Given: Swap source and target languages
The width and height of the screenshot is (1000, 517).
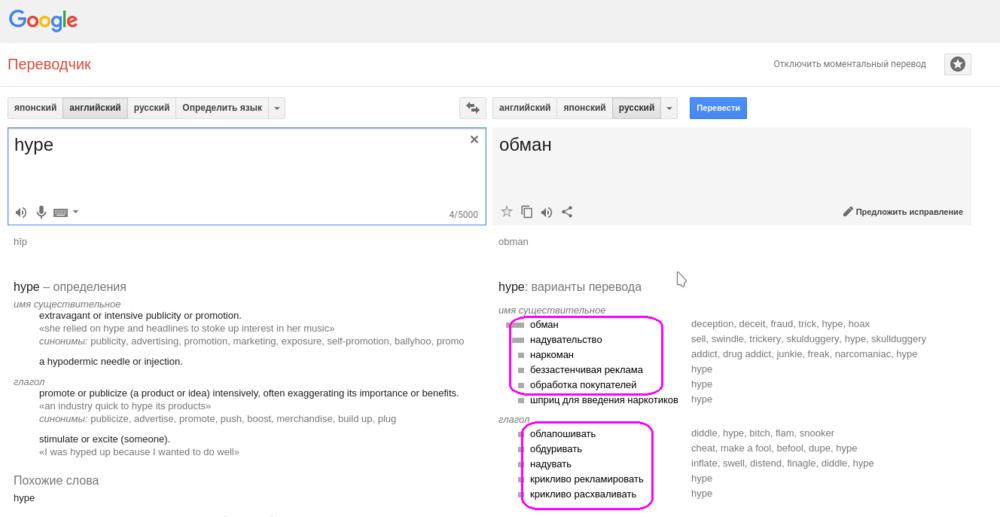Looking at the screenshot, I should [x=473, y=108].
